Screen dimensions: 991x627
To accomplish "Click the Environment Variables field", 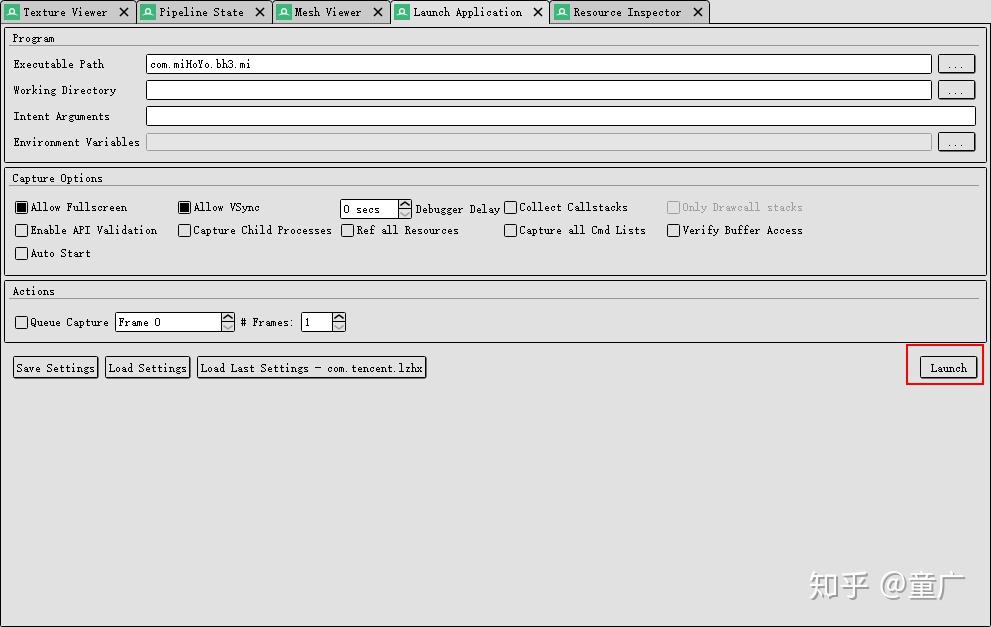I will tap(538, 142).
